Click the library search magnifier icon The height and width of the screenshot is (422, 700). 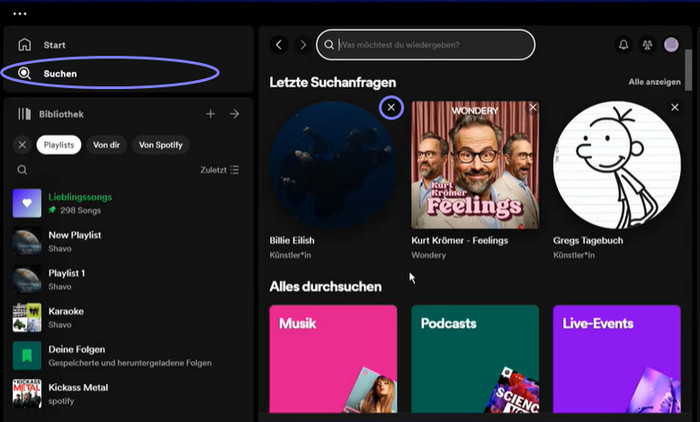coord(22,170)
